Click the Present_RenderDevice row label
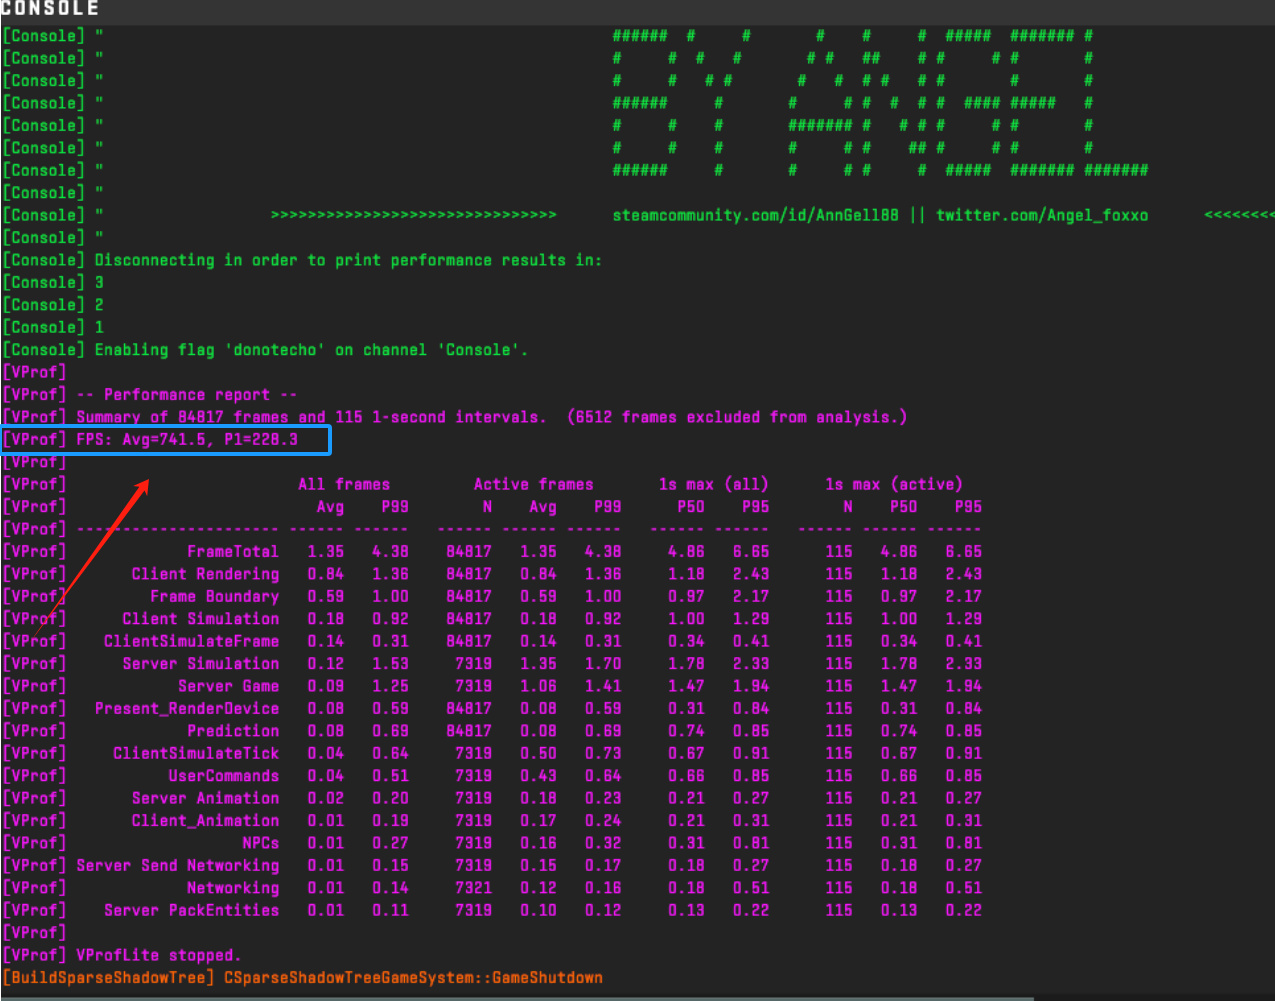This screenshot has width=1275, height=1001. (187, 709)
